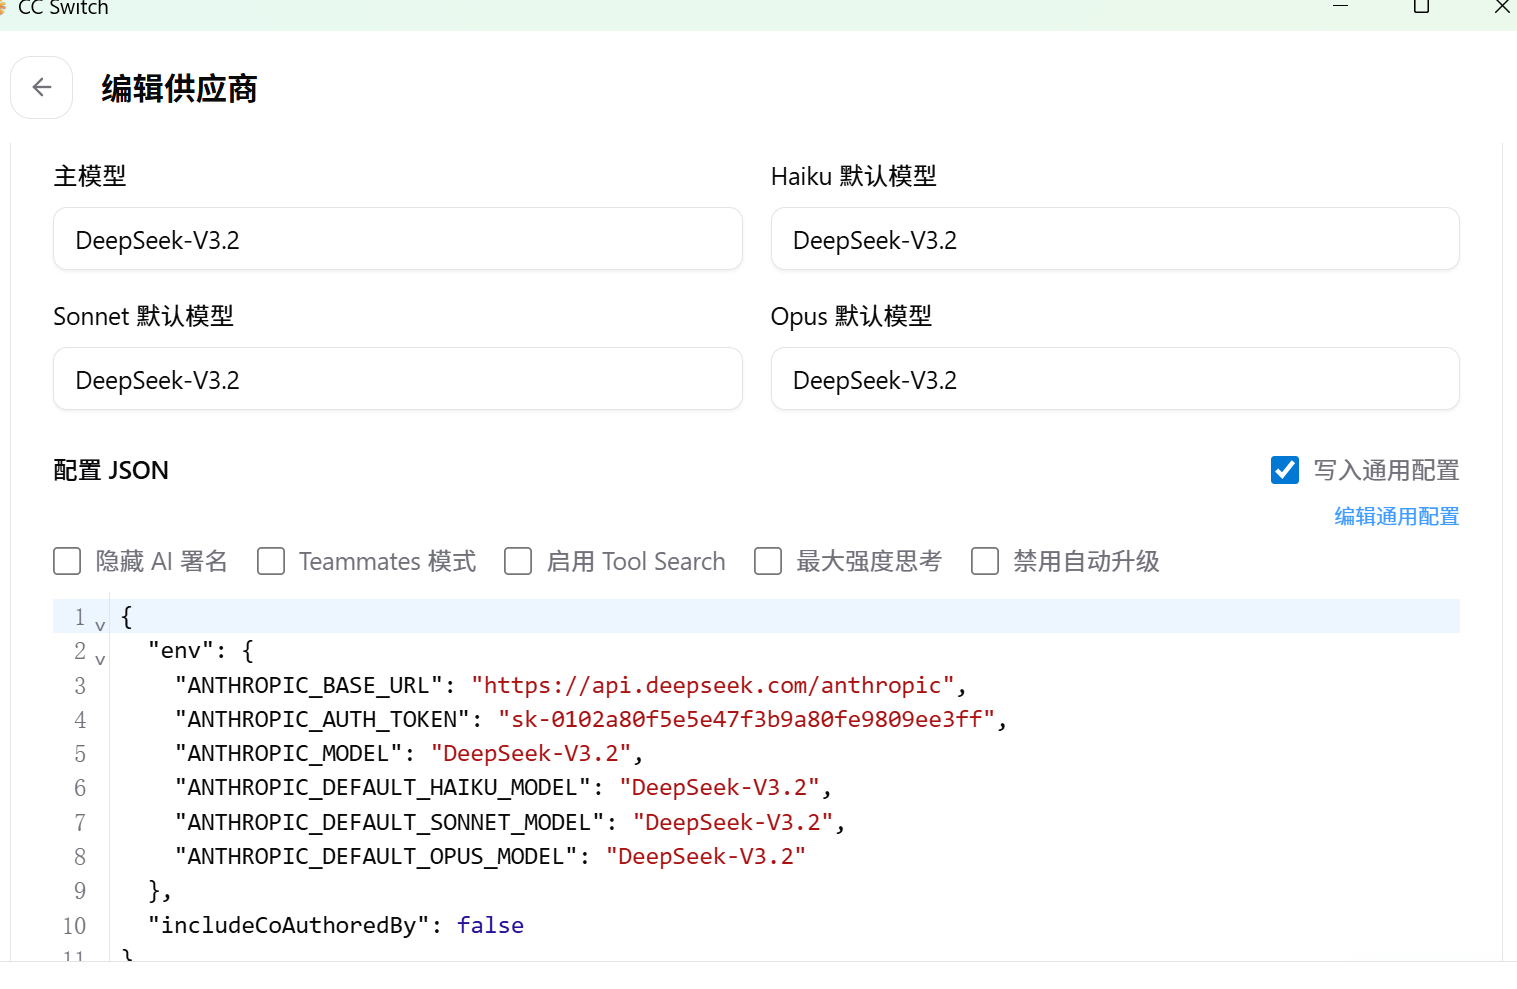This screenshot has width=1517, height=989.
Task: Turn on 最大强度思考 checkbox
Action: (x=768, y=561)
